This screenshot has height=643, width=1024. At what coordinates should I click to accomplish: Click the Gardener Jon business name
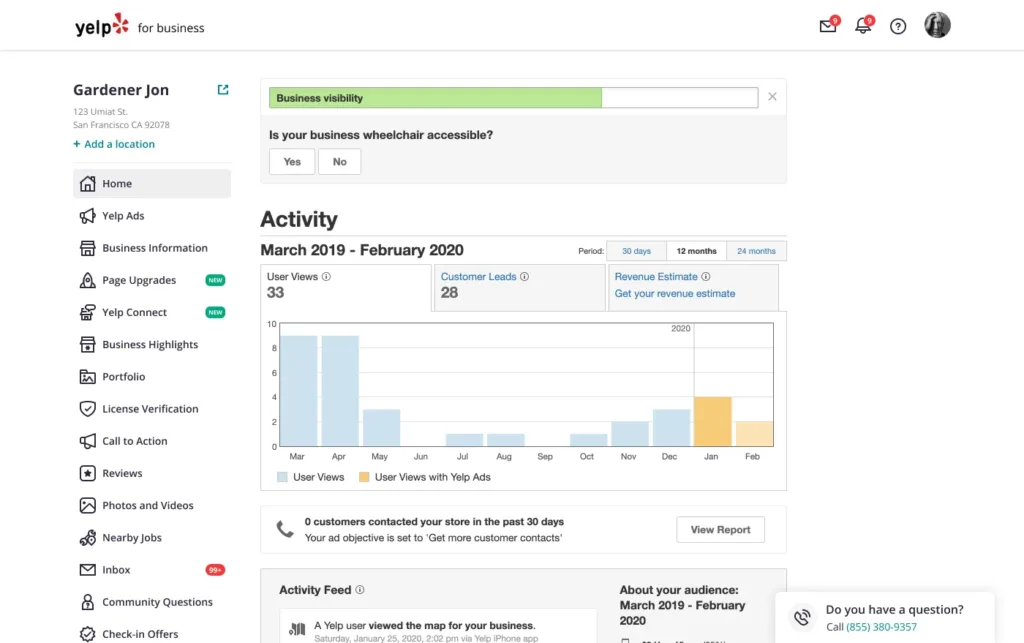pyautogui.click(x=121, y=89)
